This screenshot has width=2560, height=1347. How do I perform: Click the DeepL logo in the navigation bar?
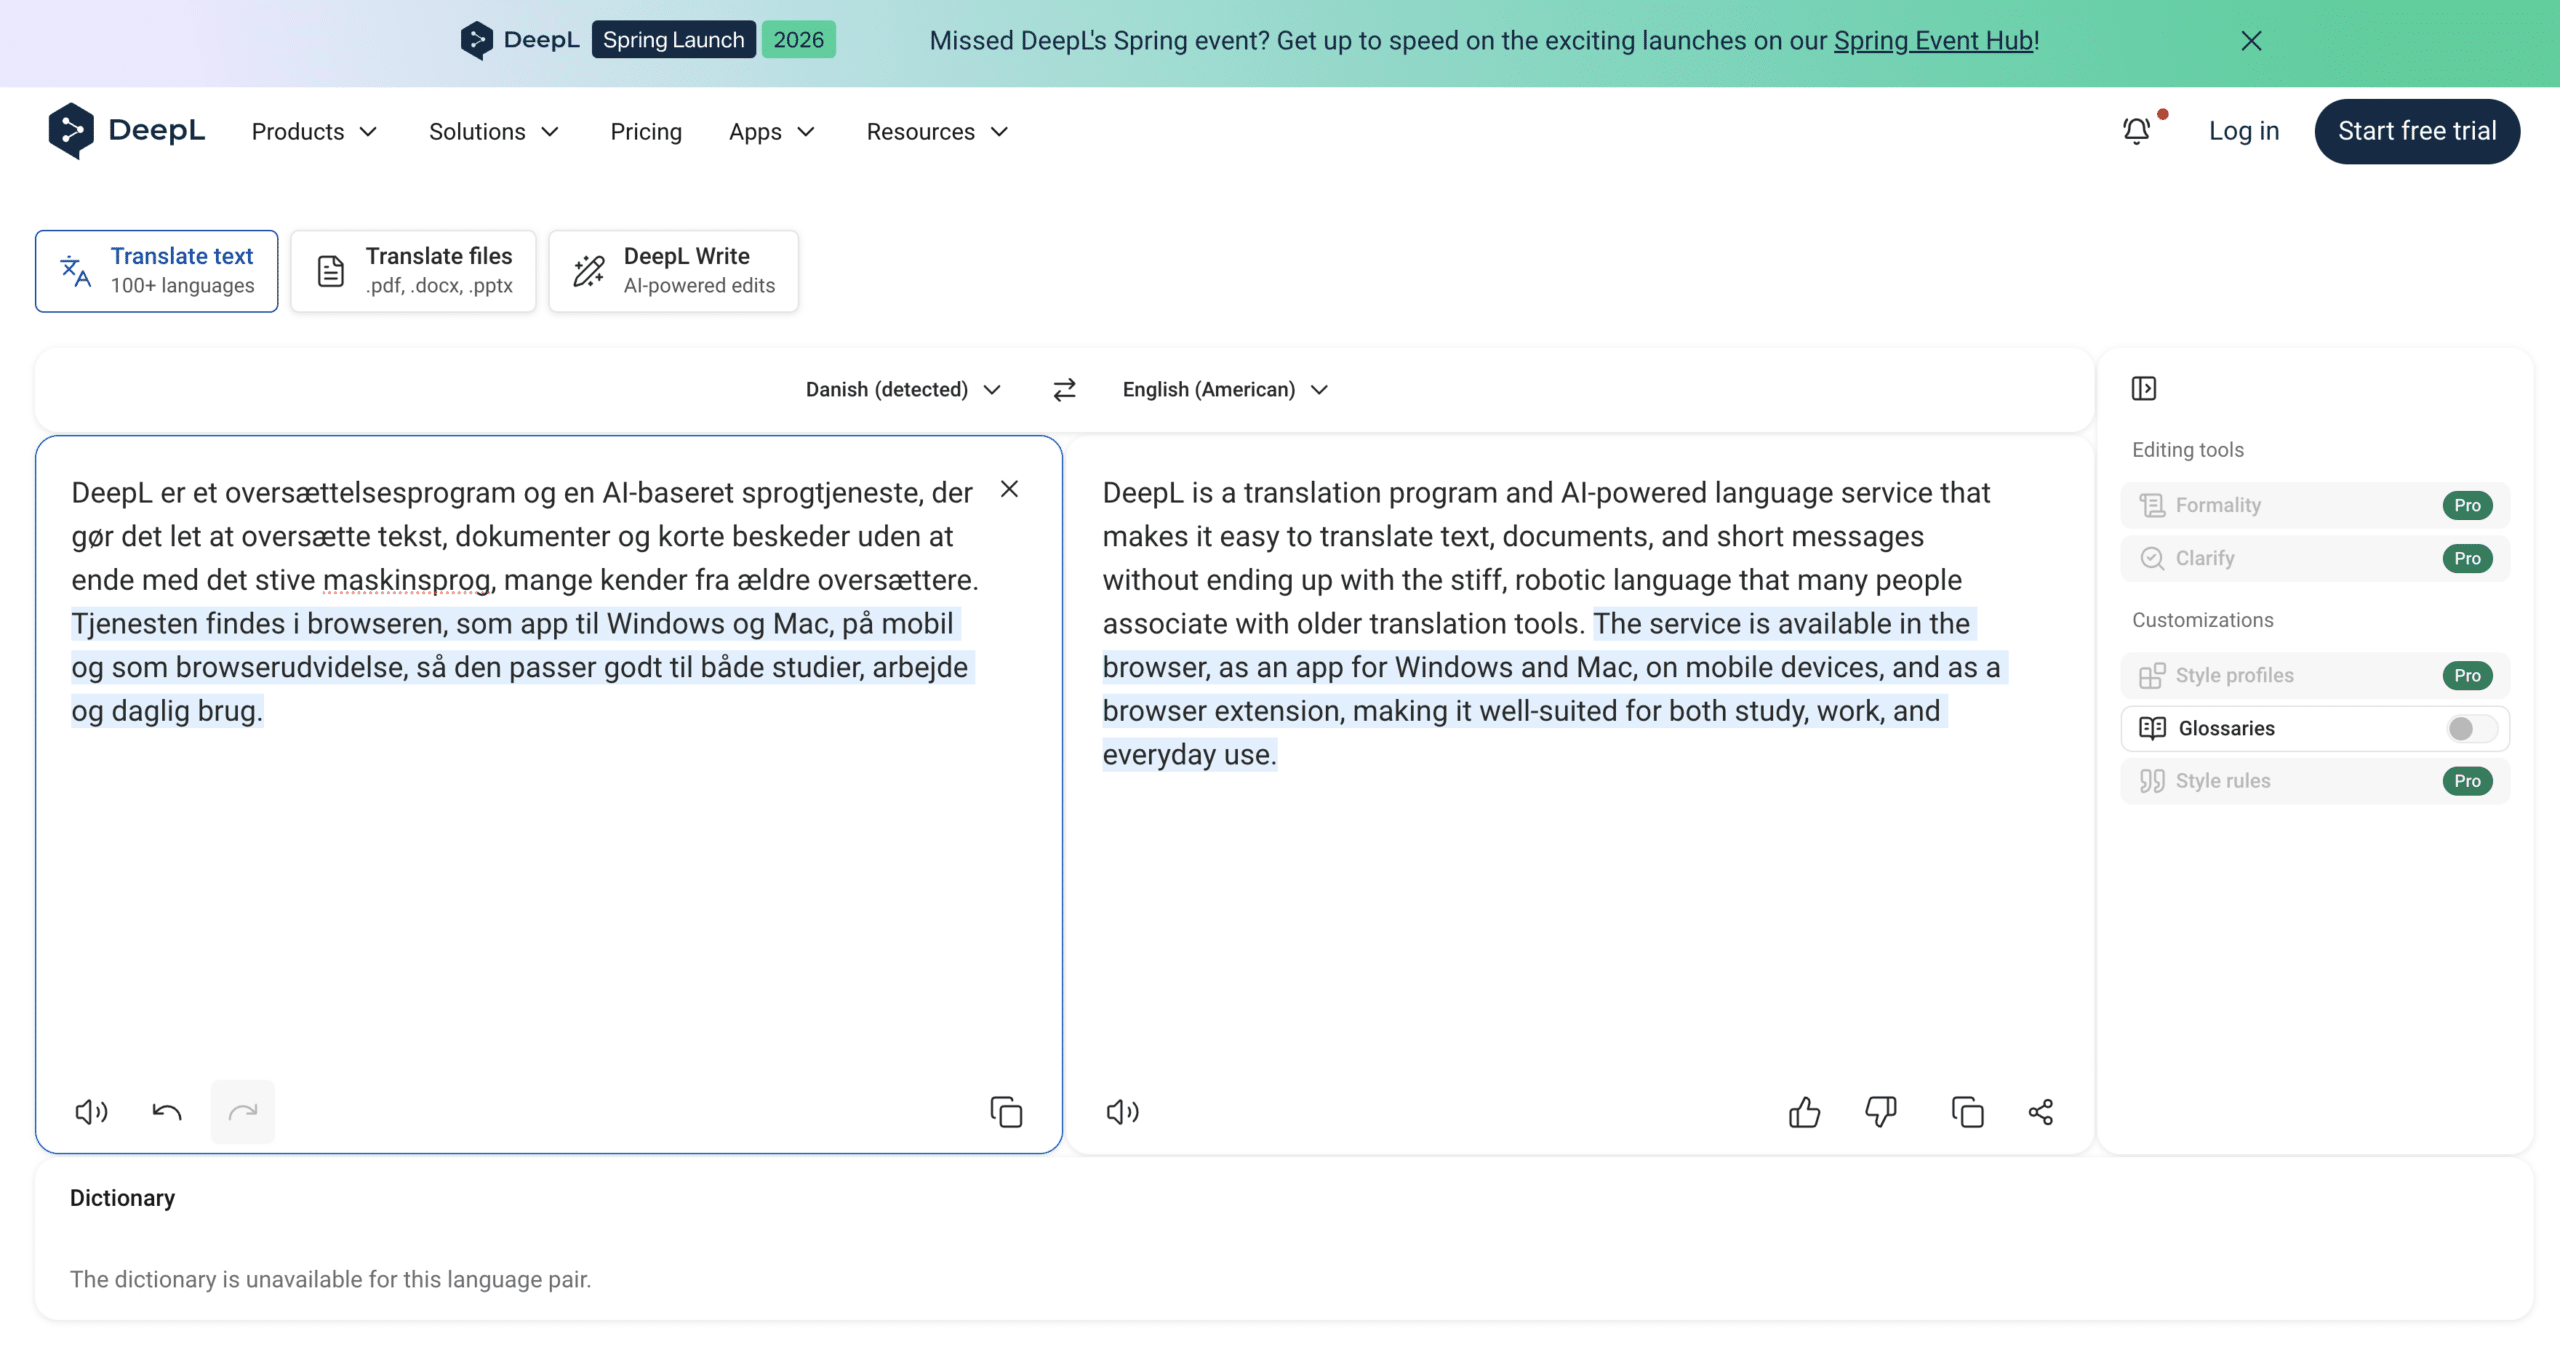click(126, 131)
